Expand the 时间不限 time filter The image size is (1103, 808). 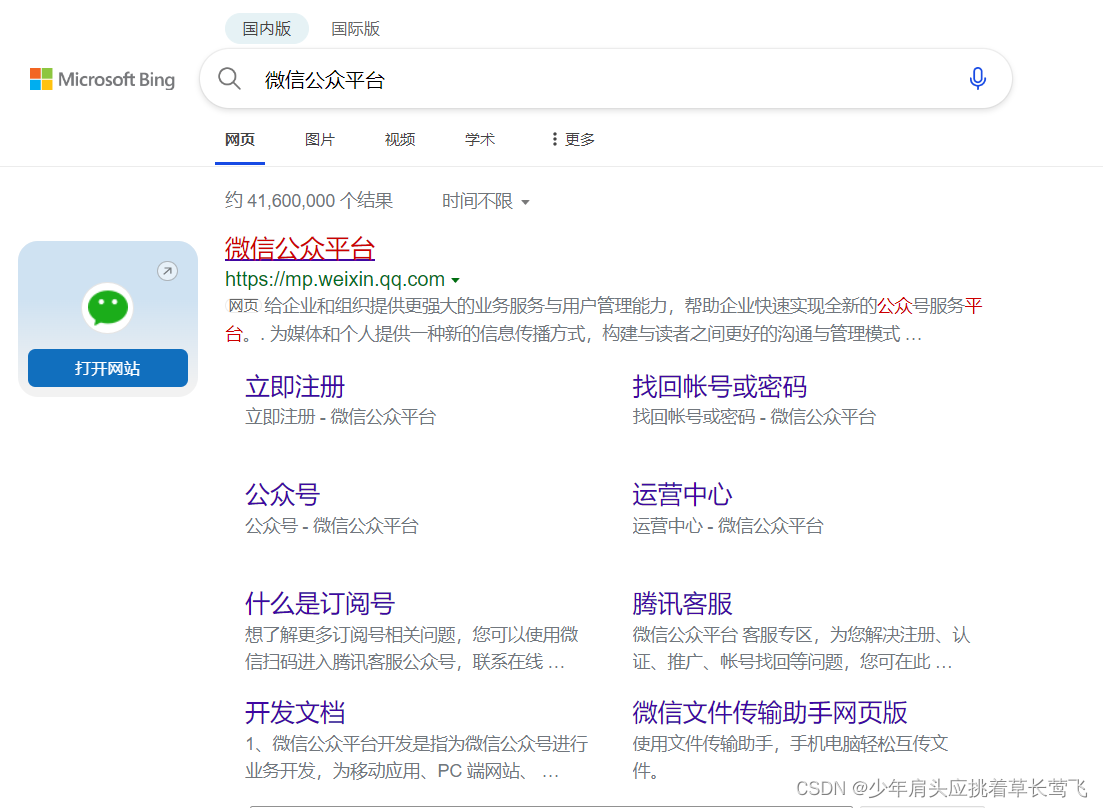485,201
